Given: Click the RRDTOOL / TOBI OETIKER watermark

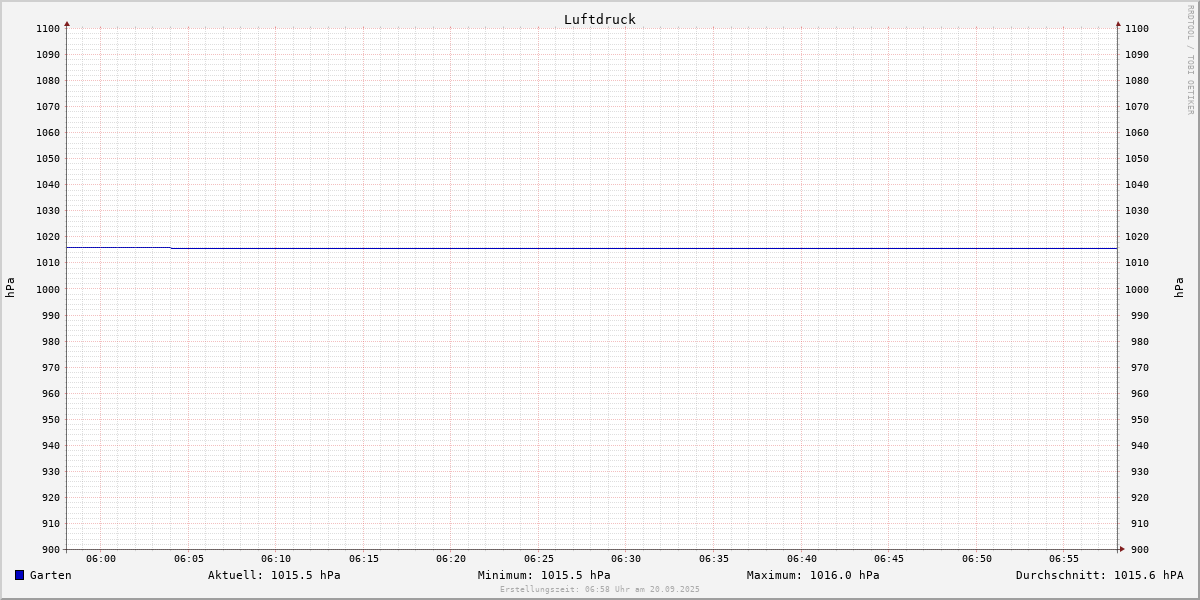Looking at the screenshot, I should [x=1190, y=60].
